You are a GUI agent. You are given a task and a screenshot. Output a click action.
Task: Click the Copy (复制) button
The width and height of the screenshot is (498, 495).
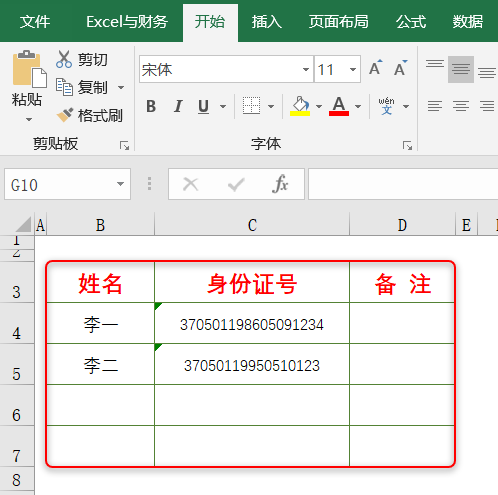click(x=82, y=87)
